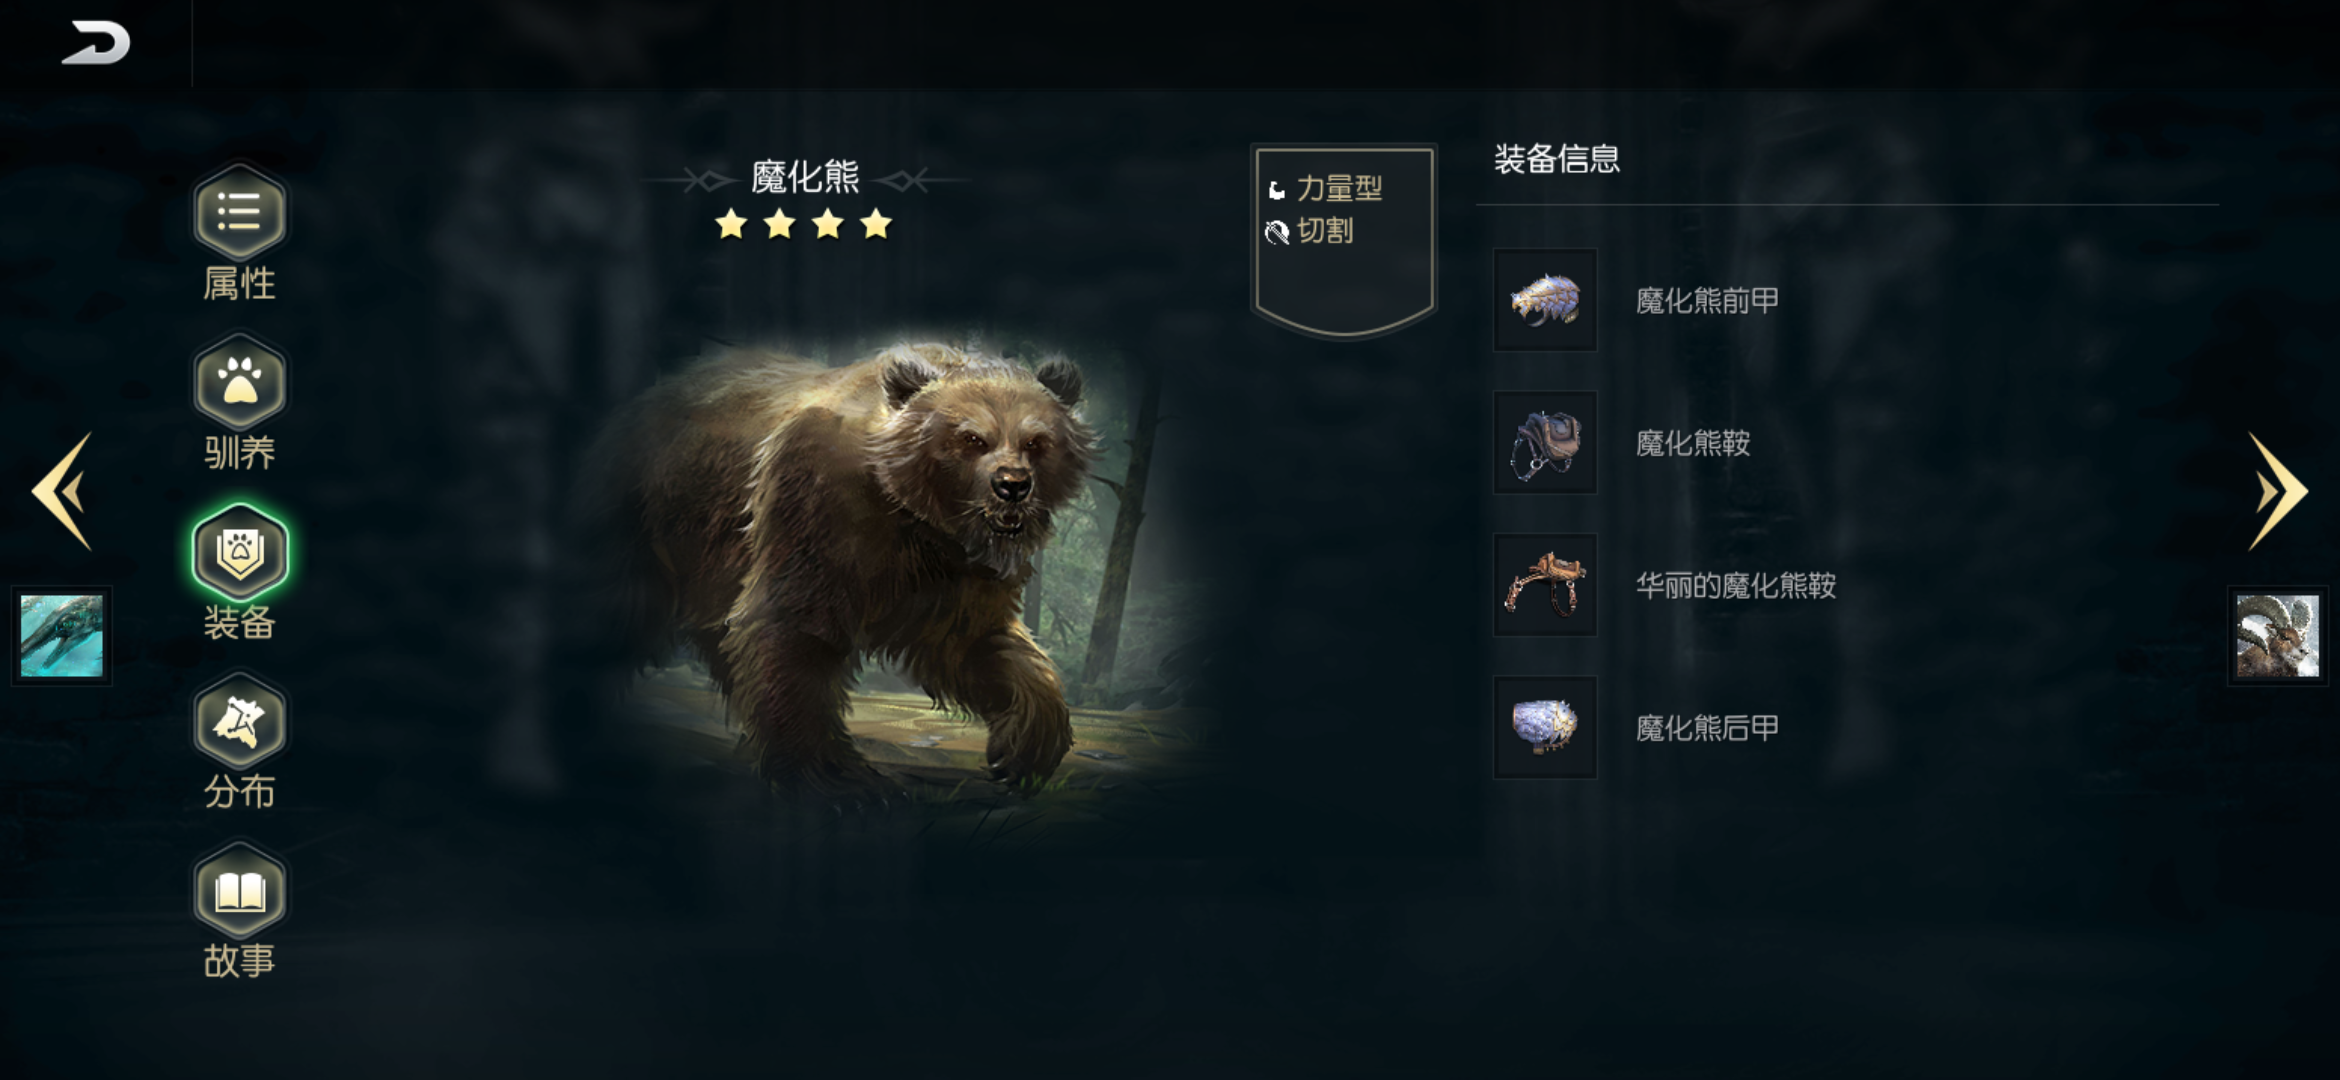Go to previous creature with left chevron

click(63, 491)
